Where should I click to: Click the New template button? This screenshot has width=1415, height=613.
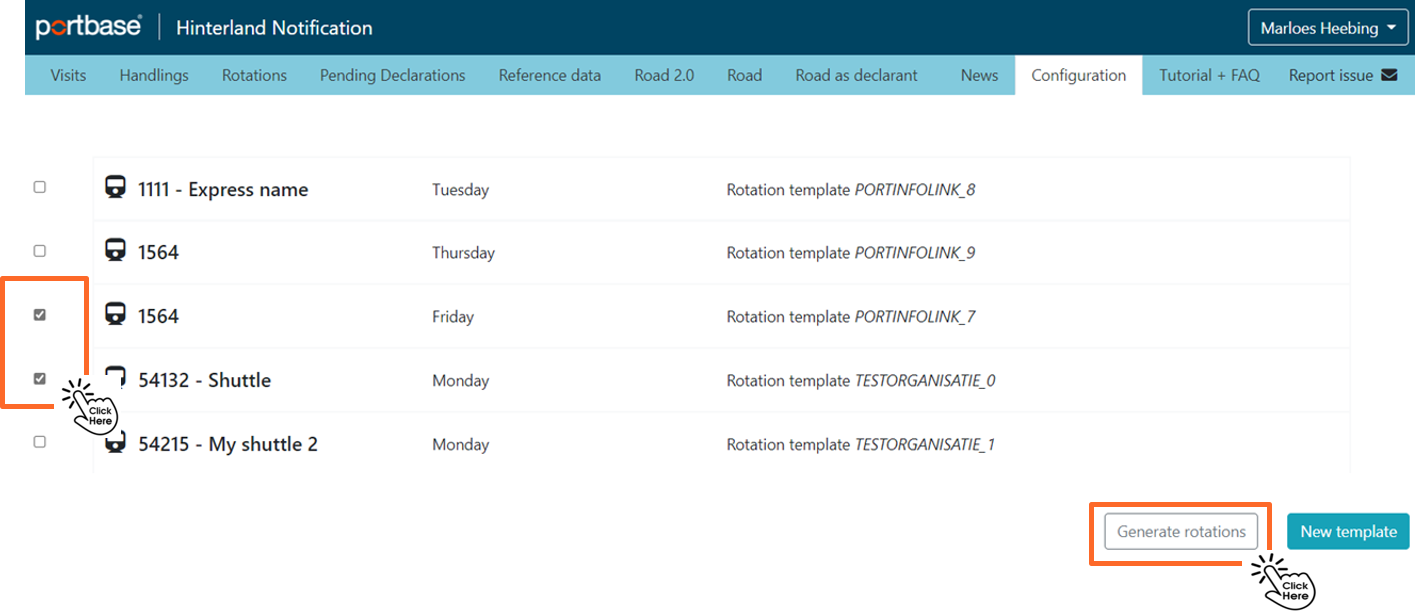click(x=1348, y=531)
